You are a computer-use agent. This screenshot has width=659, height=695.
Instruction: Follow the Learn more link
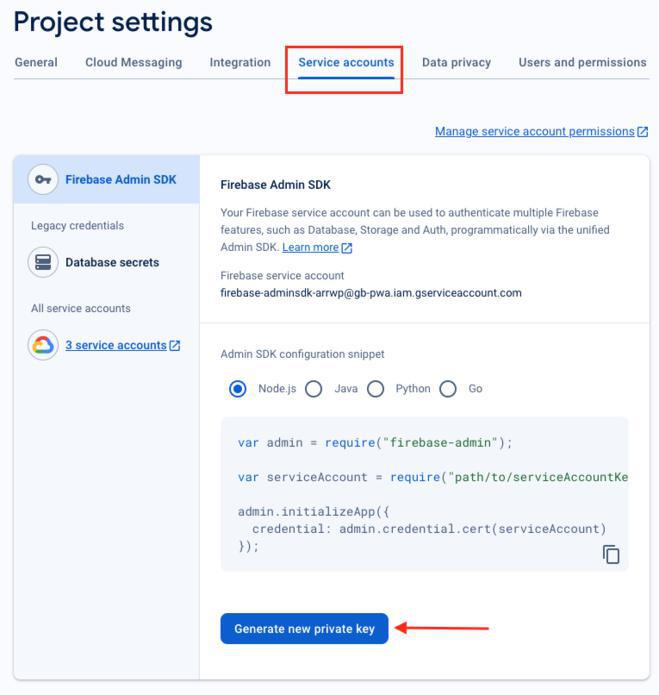310,248
